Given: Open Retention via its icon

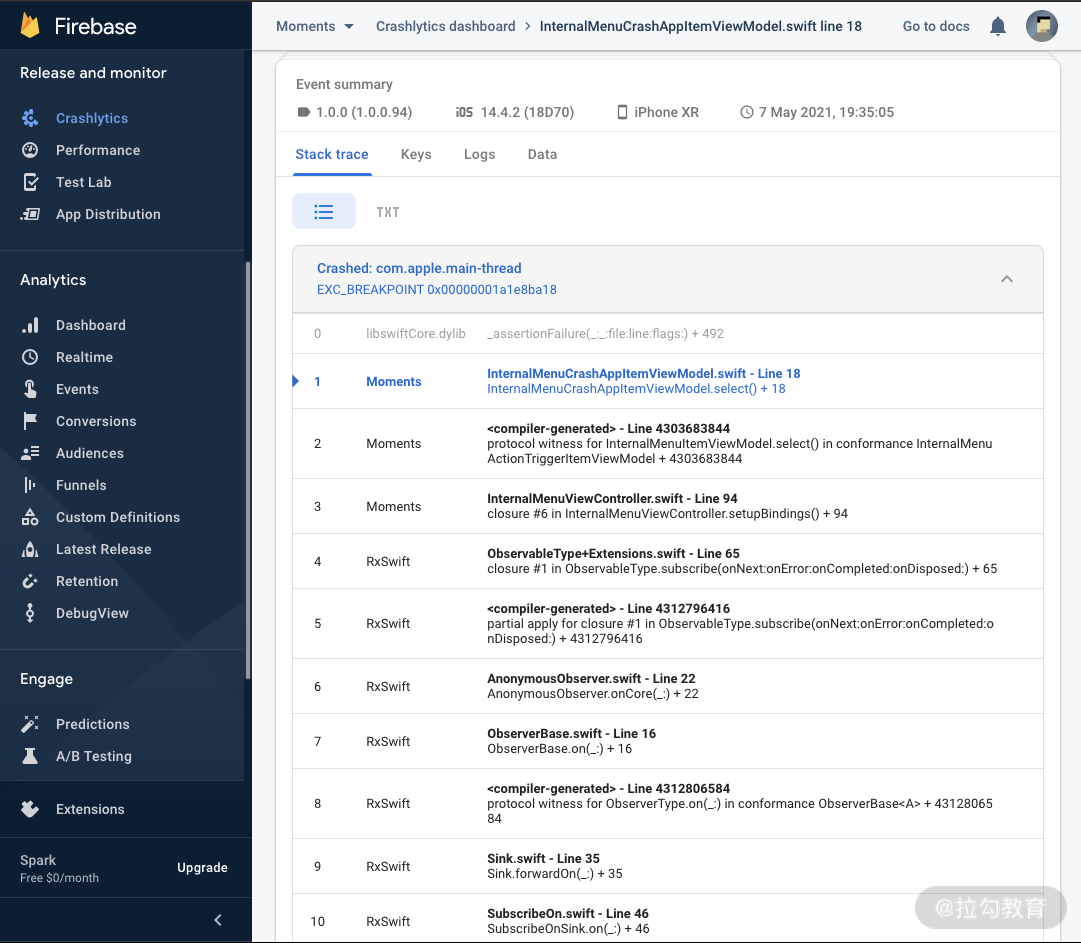Looking at the screenshot, I should (30, 581).
